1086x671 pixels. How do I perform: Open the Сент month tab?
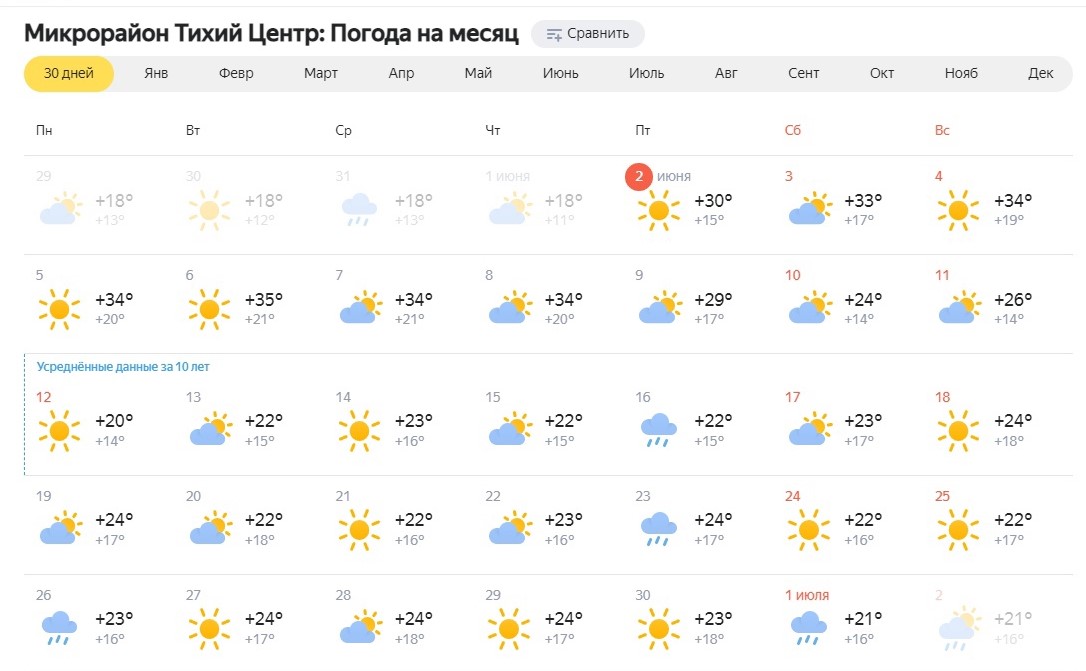click(x=803, y=73)
